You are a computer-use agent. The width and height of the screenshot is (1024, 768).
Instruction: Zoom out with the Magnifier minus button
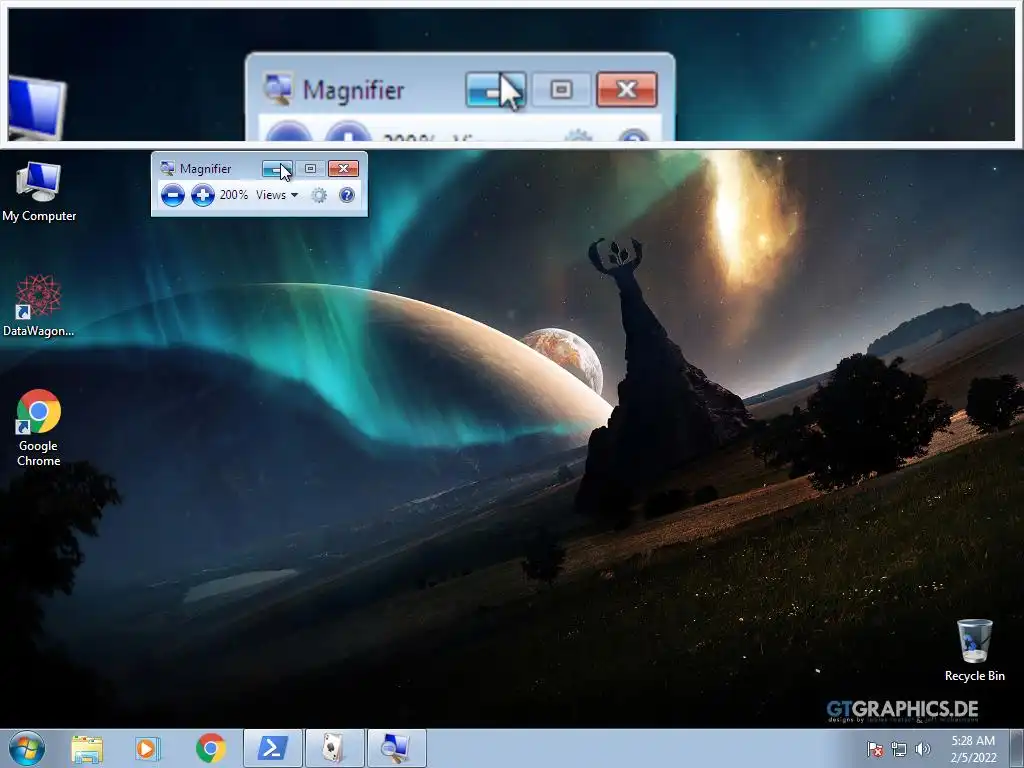172,195
